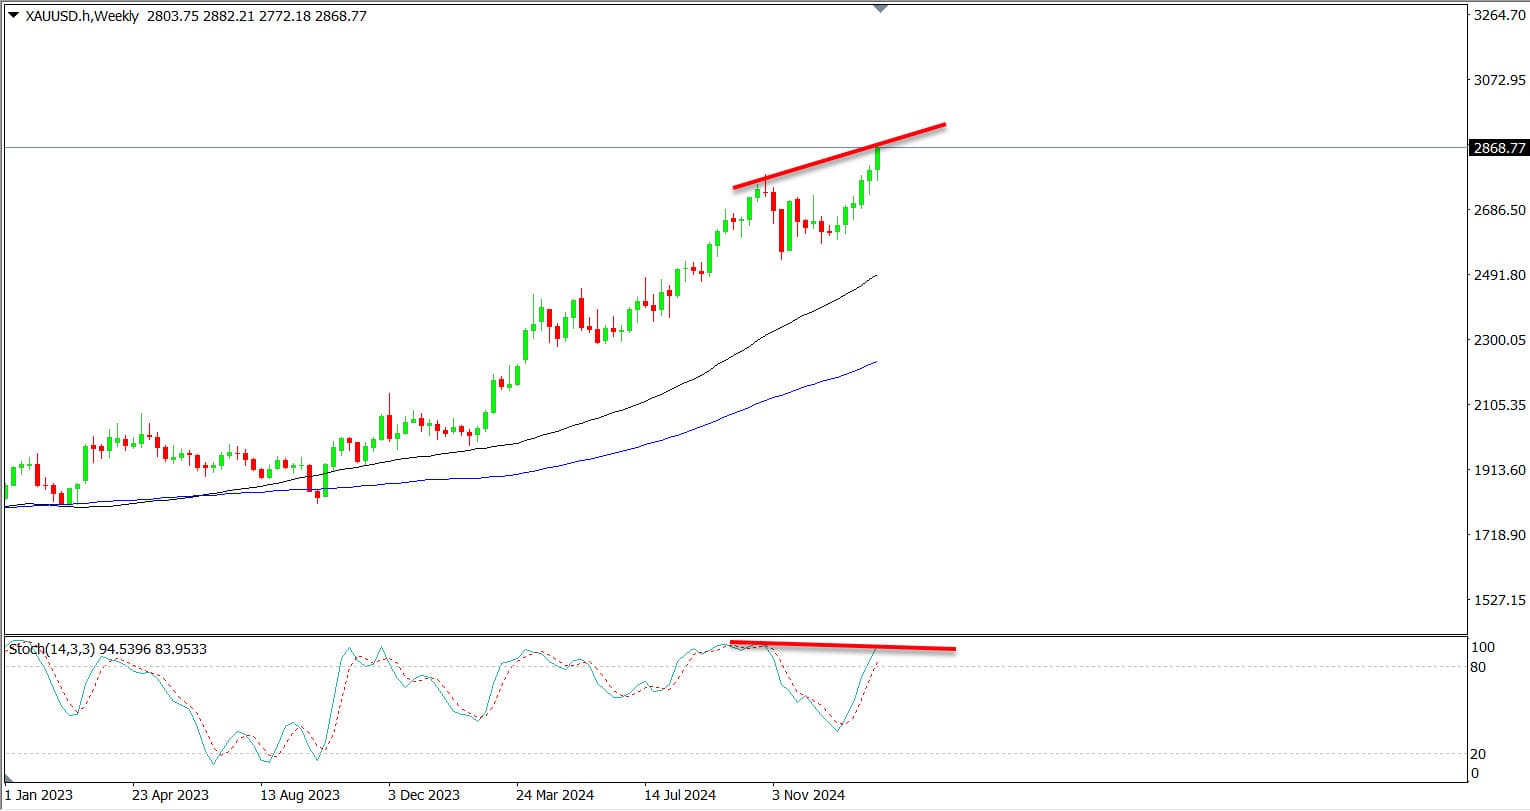1530x811 pixels.
Task: Click the stochastic 80 level label
Action: [x=1478, y=667]
